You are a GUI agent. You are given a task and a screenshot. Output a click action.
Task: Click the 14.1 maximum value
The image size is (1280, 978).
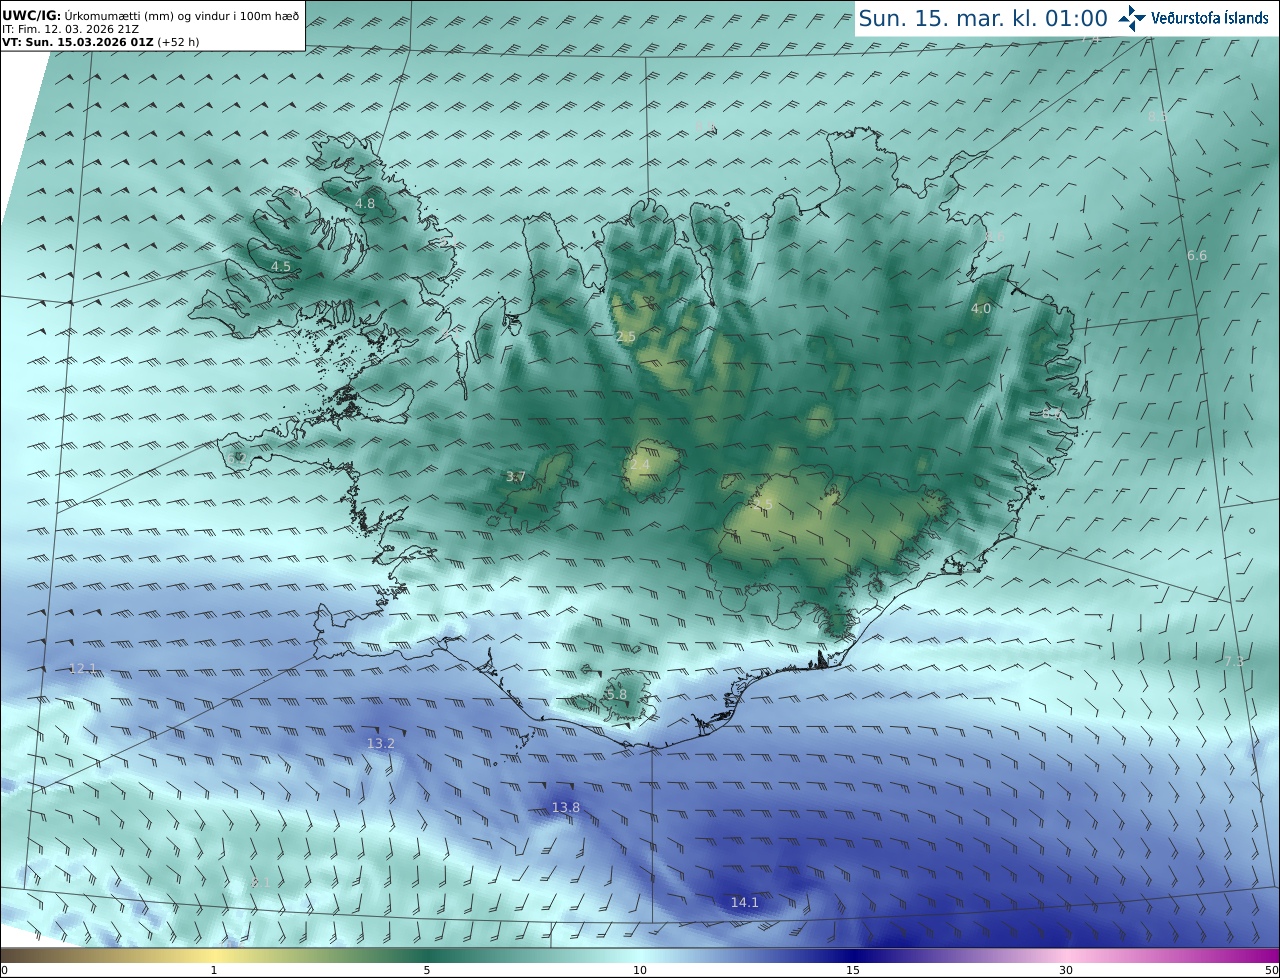tap(745, 903)
